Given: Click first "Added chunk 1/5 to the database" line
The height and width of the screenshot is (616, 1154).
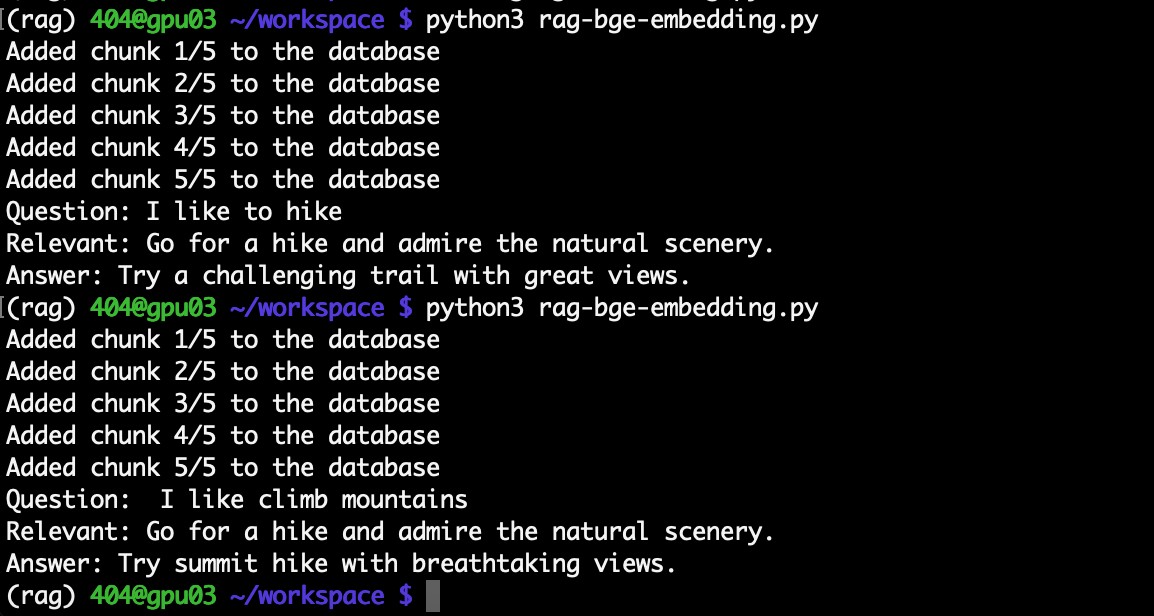Looking at the screenshot, I should click(223, 52).
